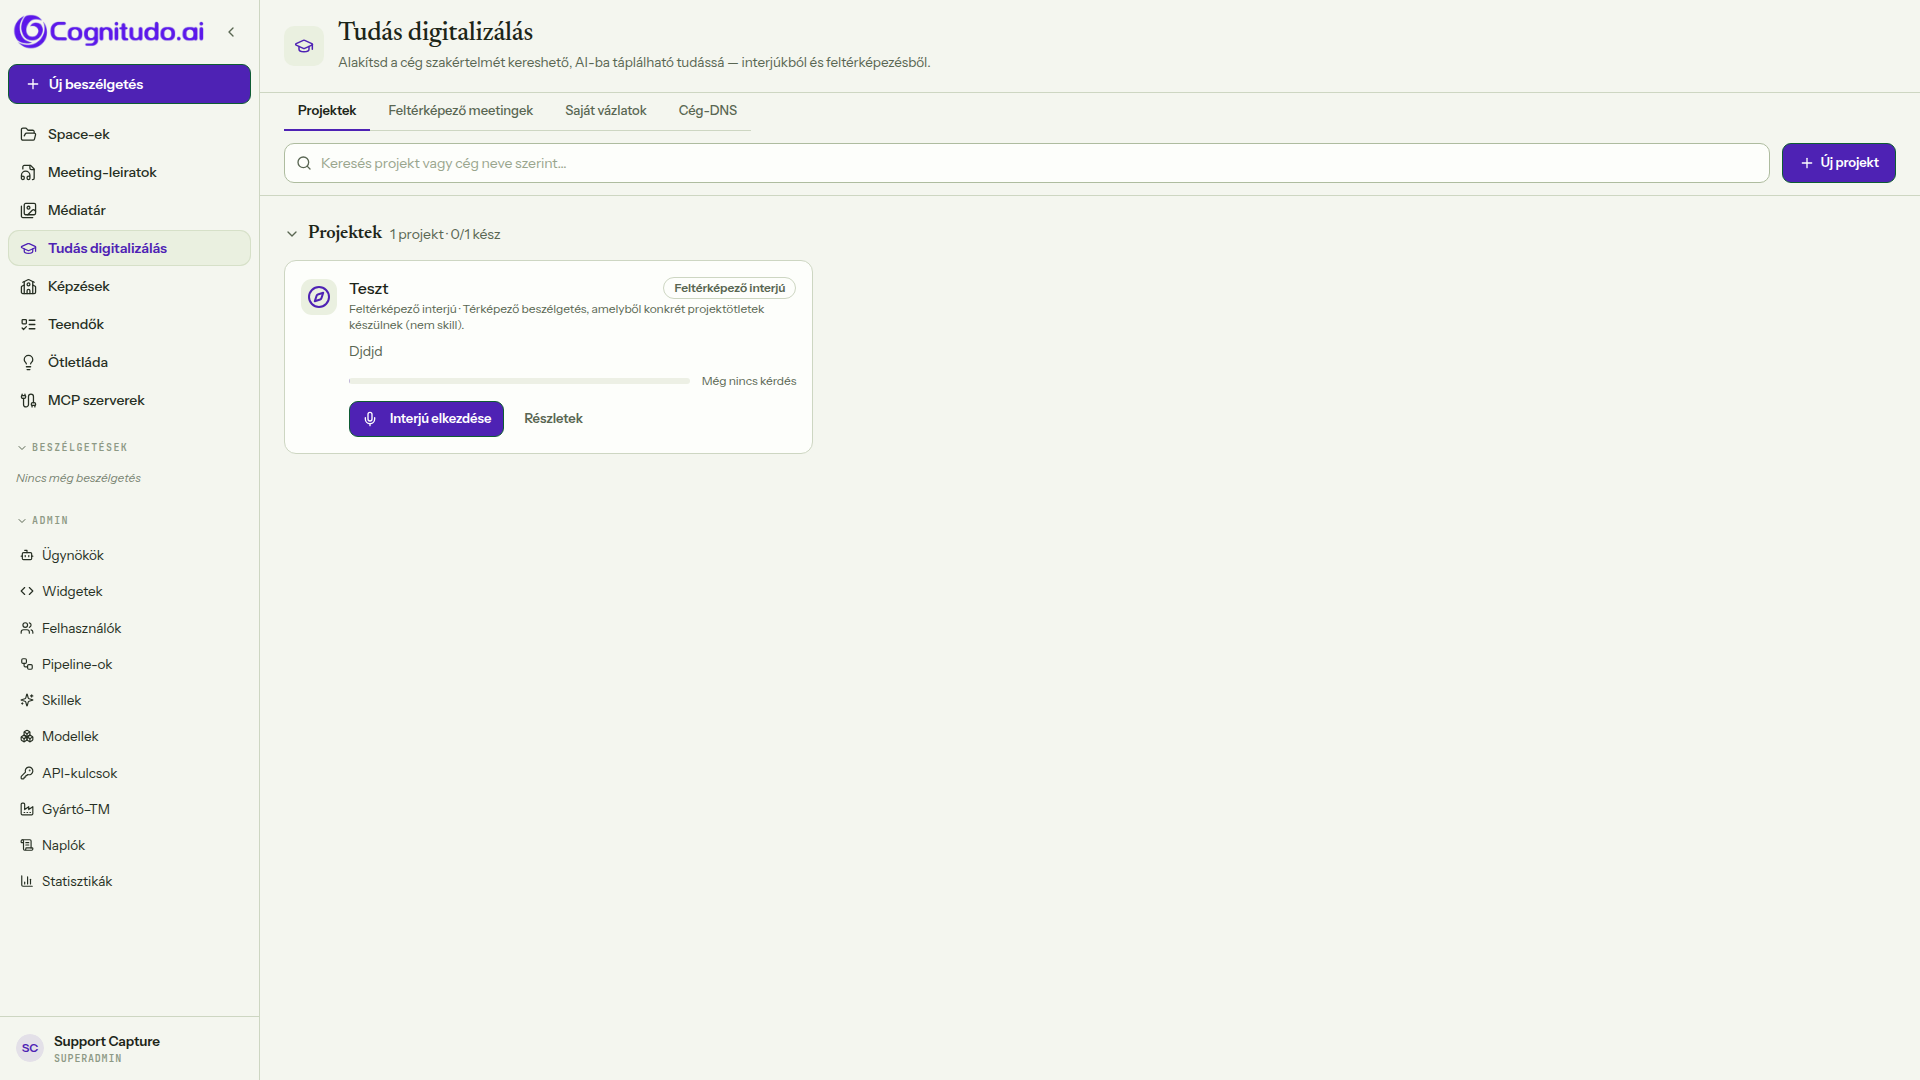Select the Tudás digitalizálás graduation cap icon
Screen dimensions: 1920x1080
29,248
